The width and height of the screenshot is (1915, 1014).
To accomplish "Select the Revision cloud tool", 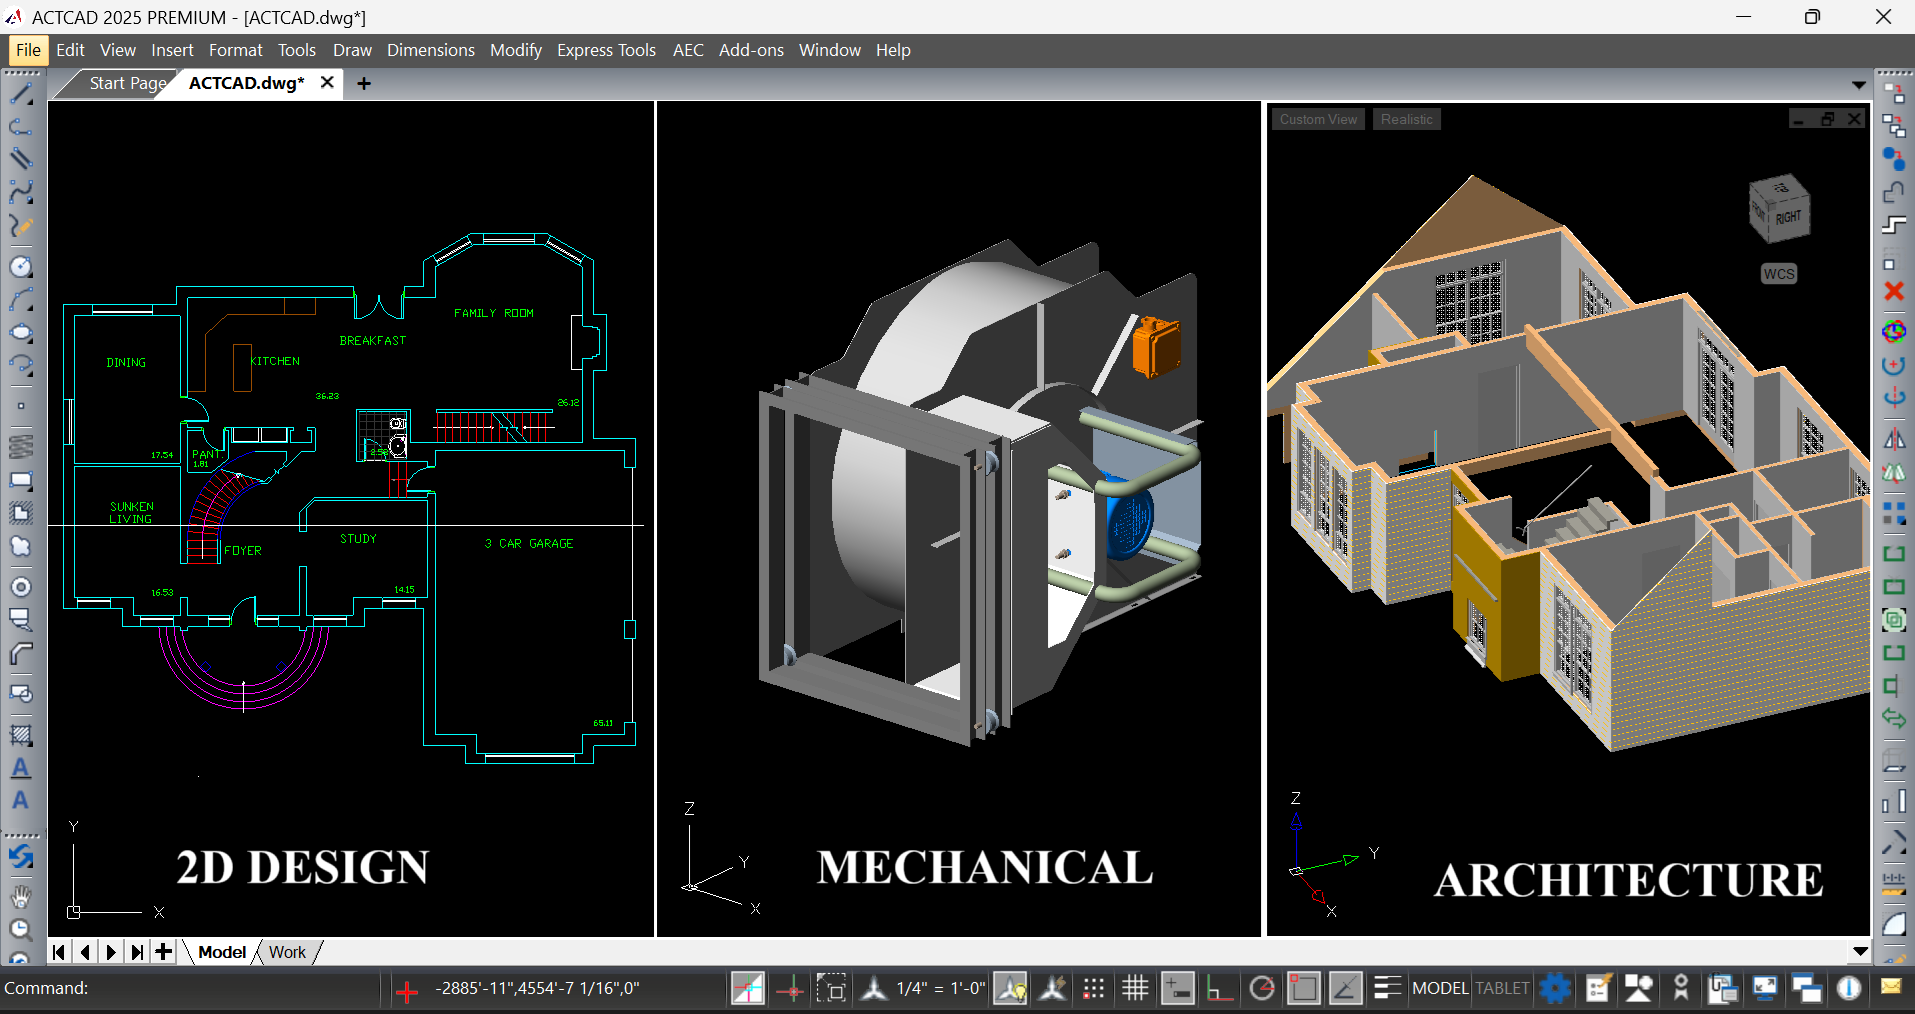I will pos(21,547).
